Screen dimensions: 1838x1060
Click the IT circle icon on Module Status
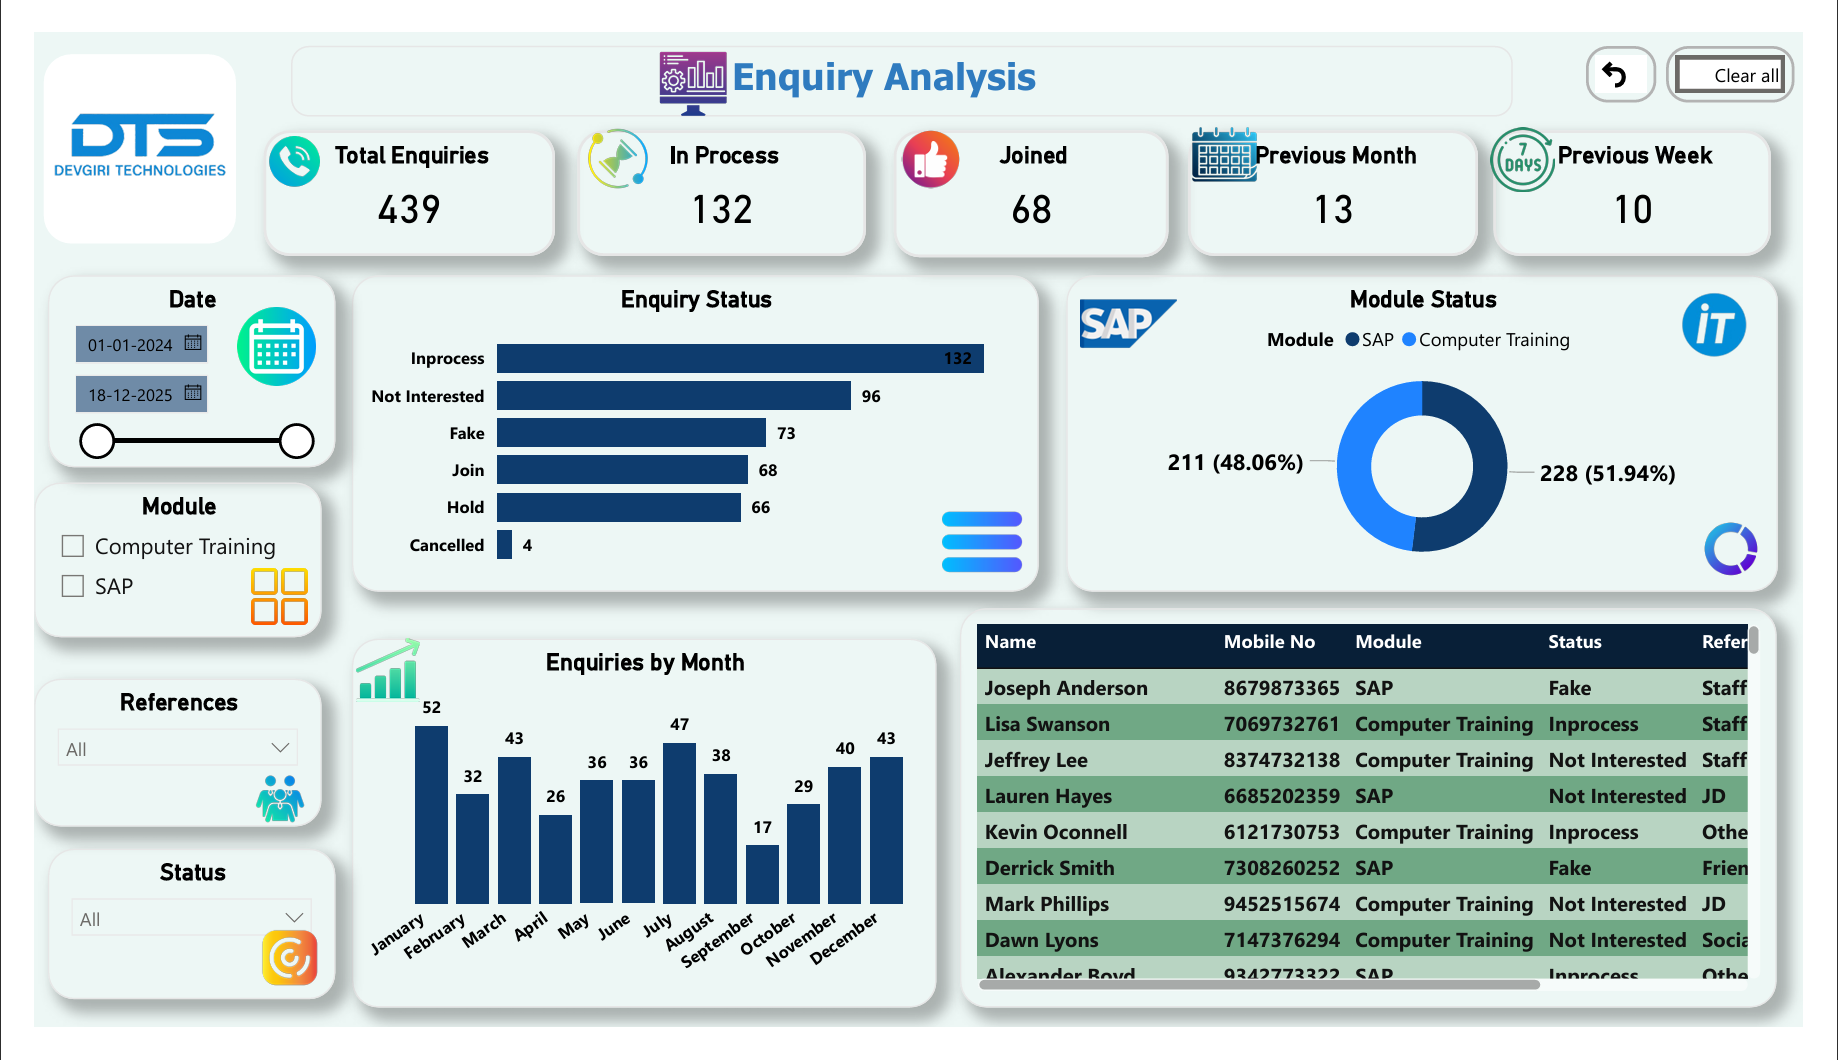click(1714, 325)
